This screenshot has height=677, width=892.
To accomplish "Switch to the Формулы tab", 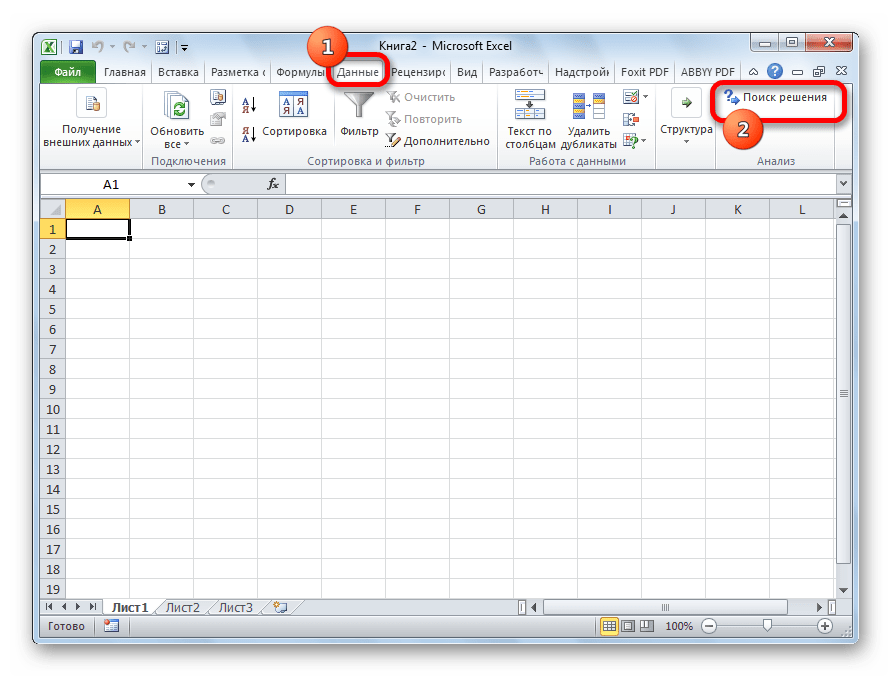I will [x=300, y=72].
